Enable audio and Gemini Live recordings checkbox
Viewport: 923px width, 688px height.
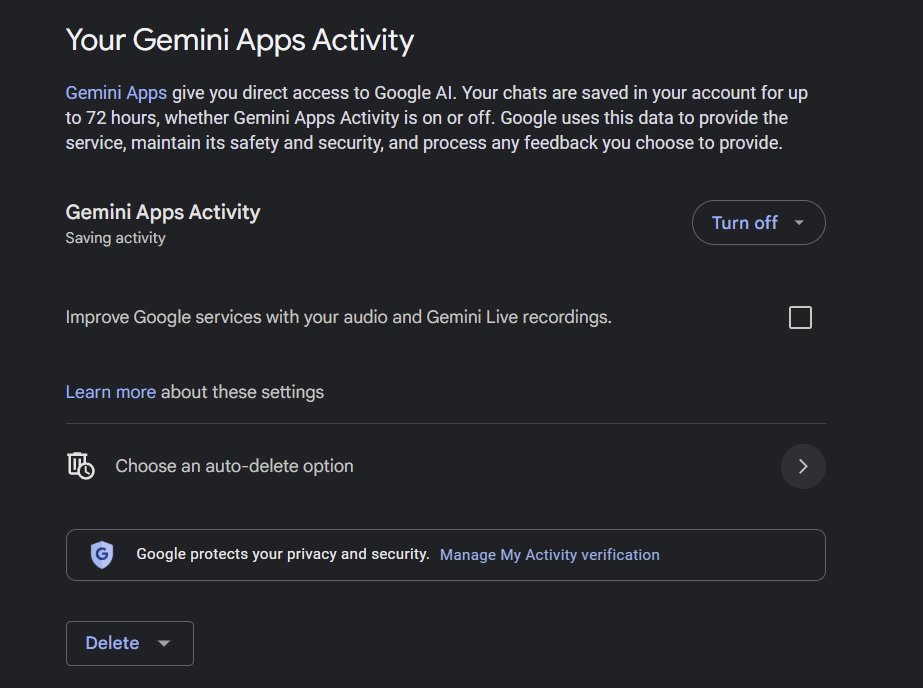(x=800, y=318)
